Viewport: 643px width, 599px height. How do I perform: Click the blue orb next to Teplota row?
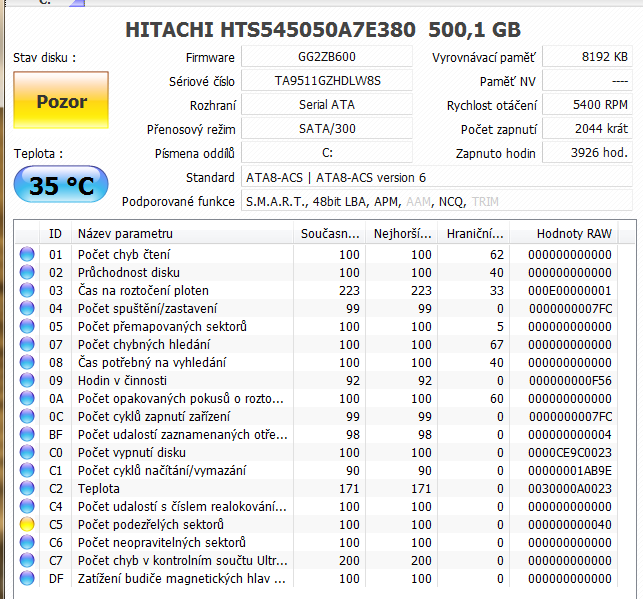click(27, 489)
